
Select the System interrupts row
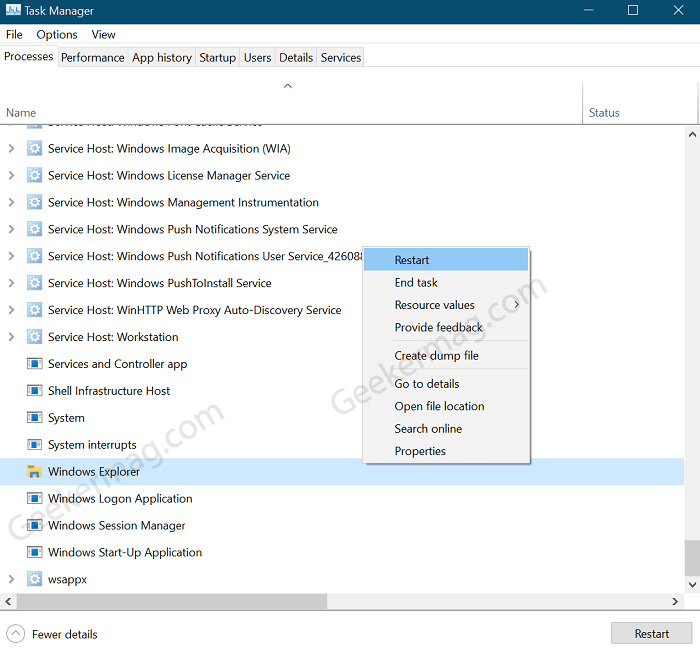342,445
